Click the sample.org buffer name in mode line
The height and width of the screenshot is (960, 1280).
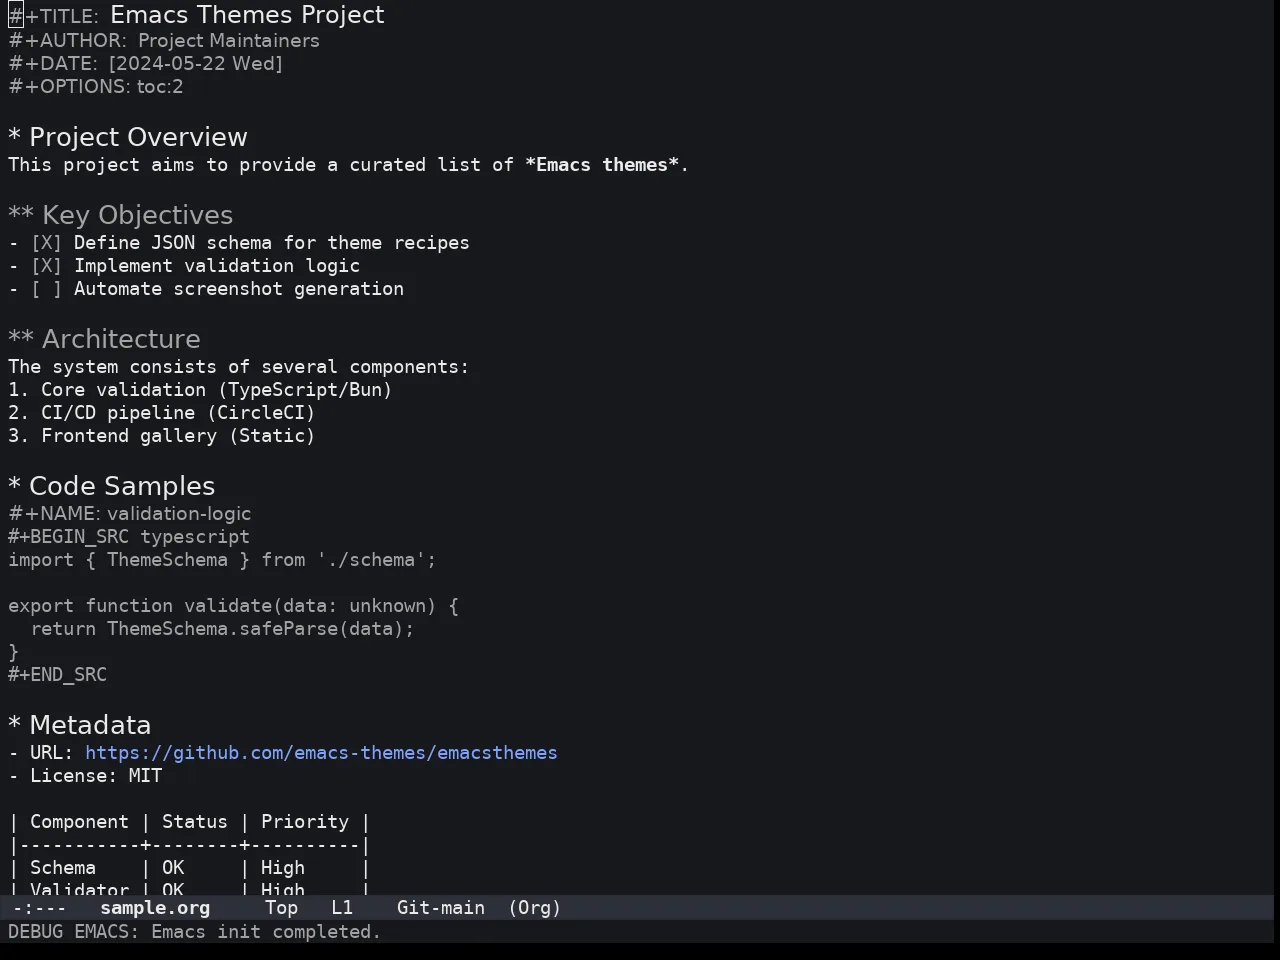[x=155, y=908]
